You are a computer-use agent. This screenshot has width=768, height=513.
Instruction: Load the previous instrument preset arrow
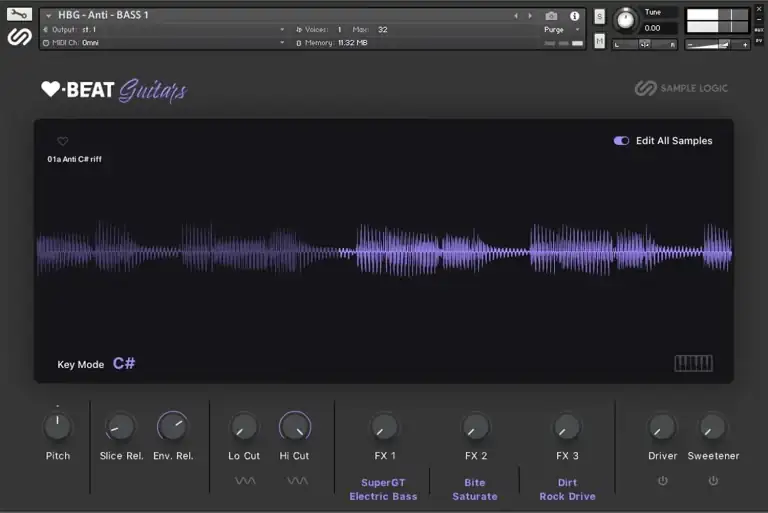pyautogui.click(x=516, y=16)
